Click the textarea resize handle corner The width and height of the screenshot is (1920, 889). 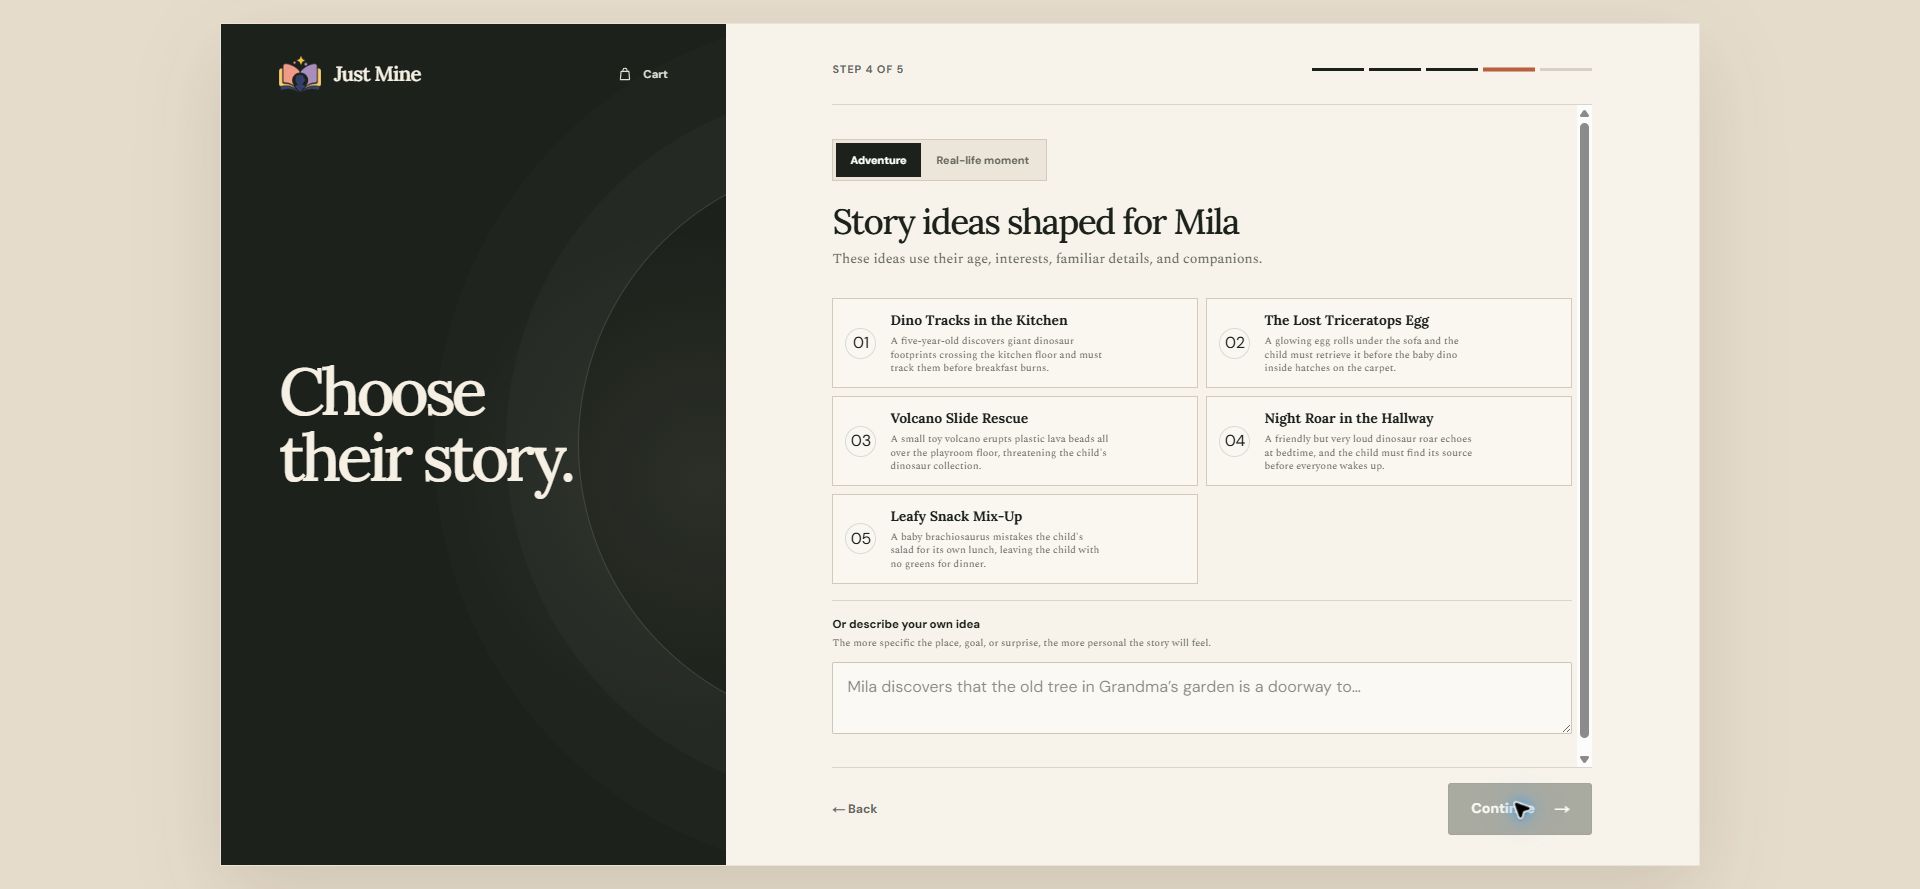pyautogui.click(x=1565, y=727)
